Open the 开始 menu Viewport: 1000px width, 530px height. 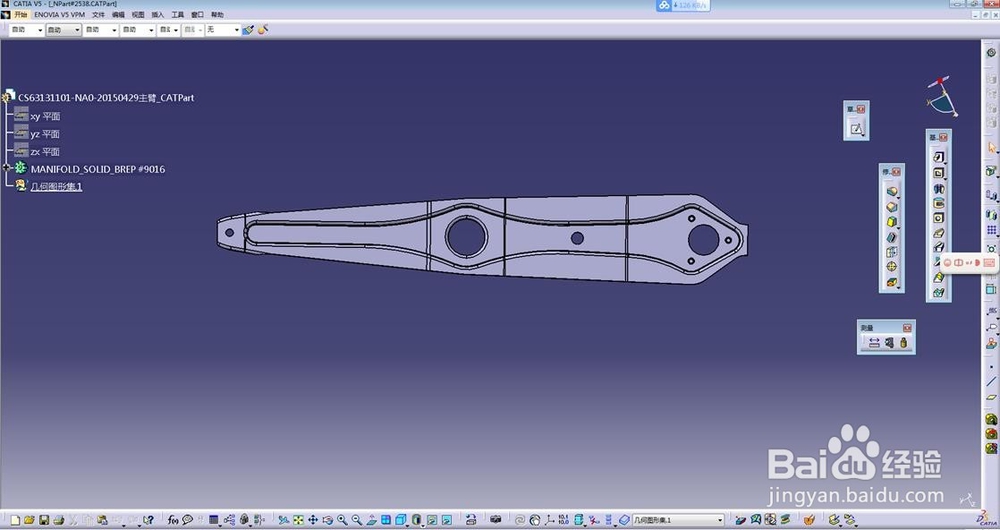tap(21, 15)
